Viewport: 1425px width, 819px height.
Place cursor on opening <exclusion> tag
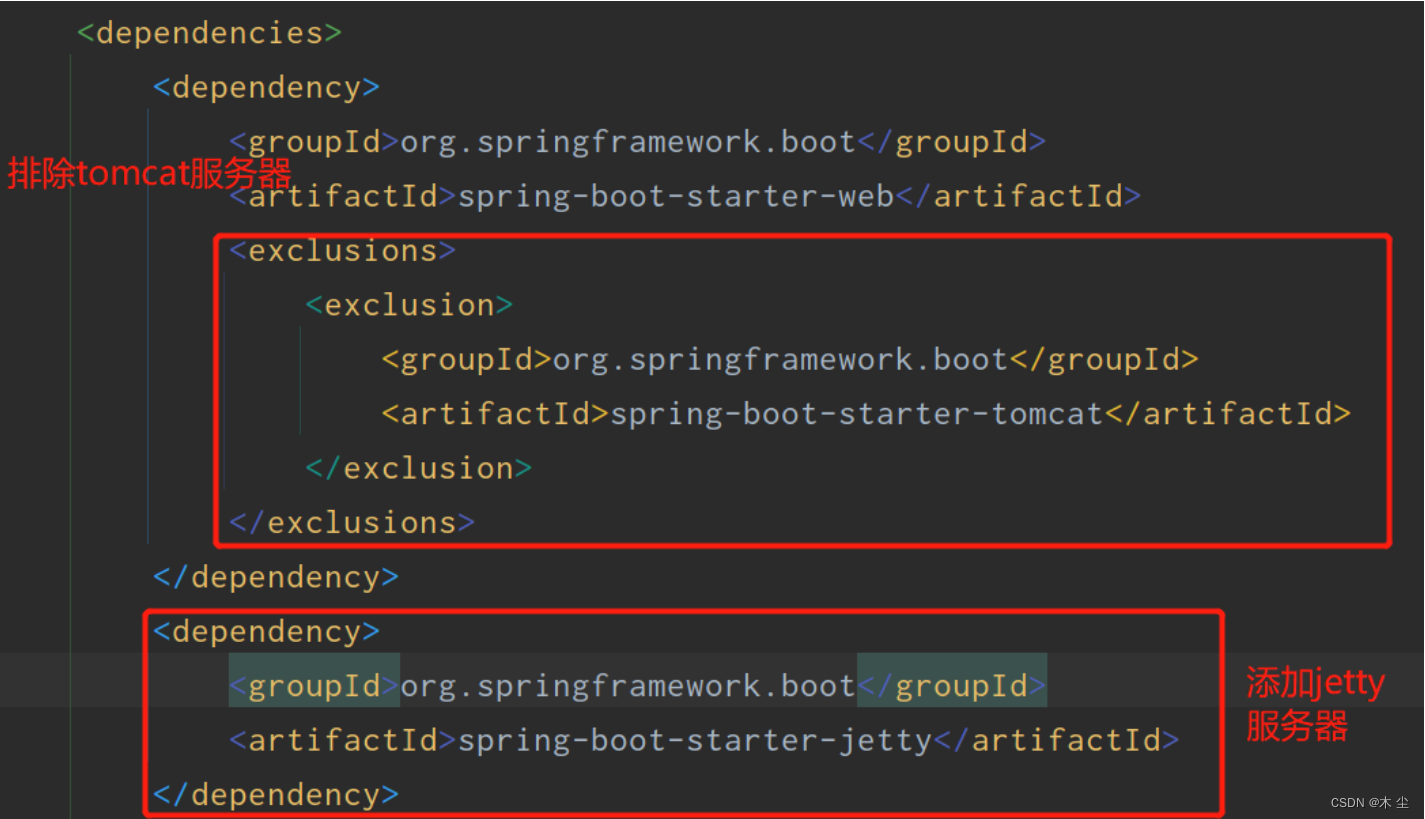(x=409, y=305)
